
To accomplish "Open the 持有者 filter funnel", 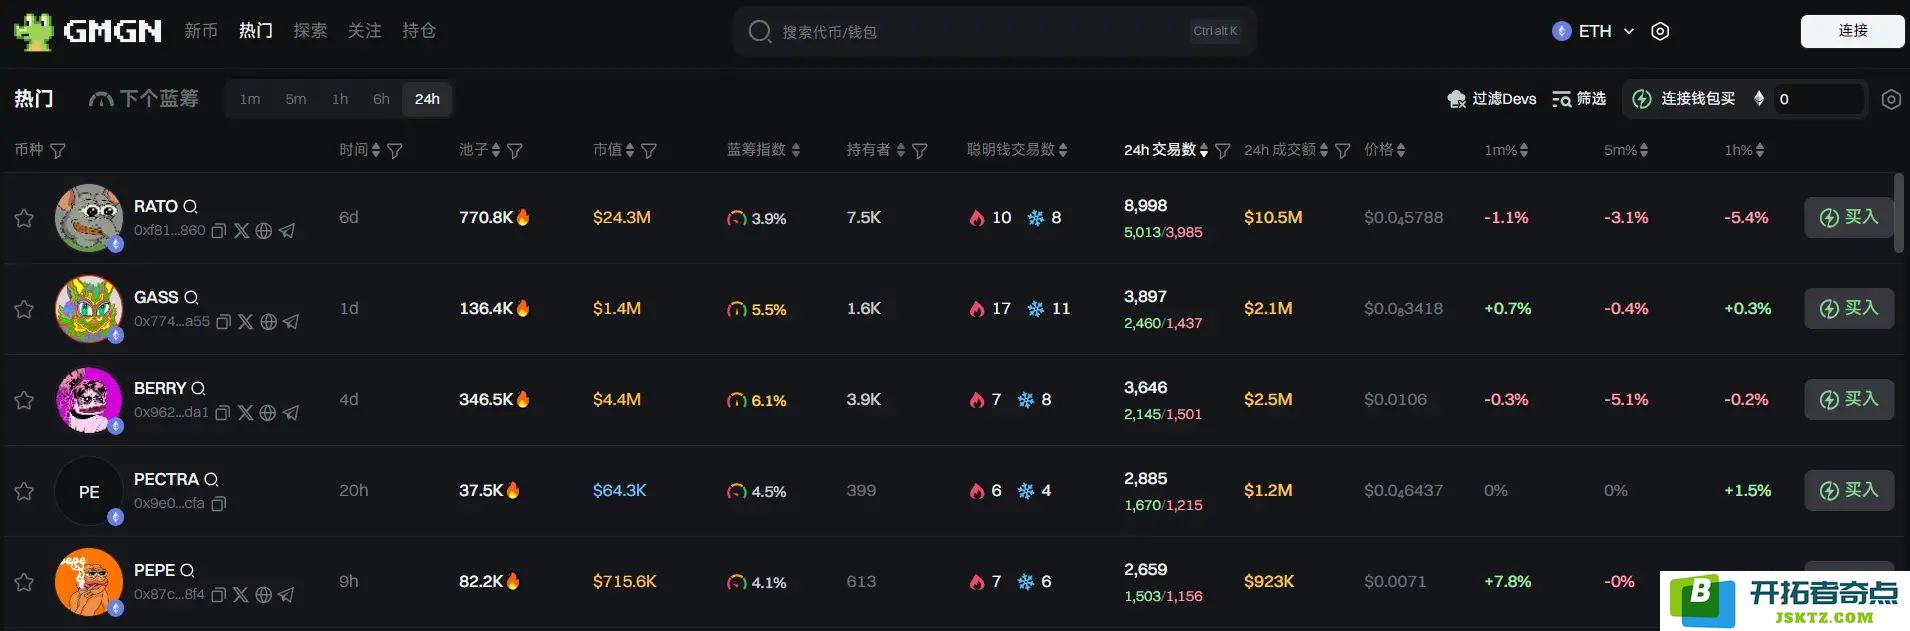I will coord(920,151).
